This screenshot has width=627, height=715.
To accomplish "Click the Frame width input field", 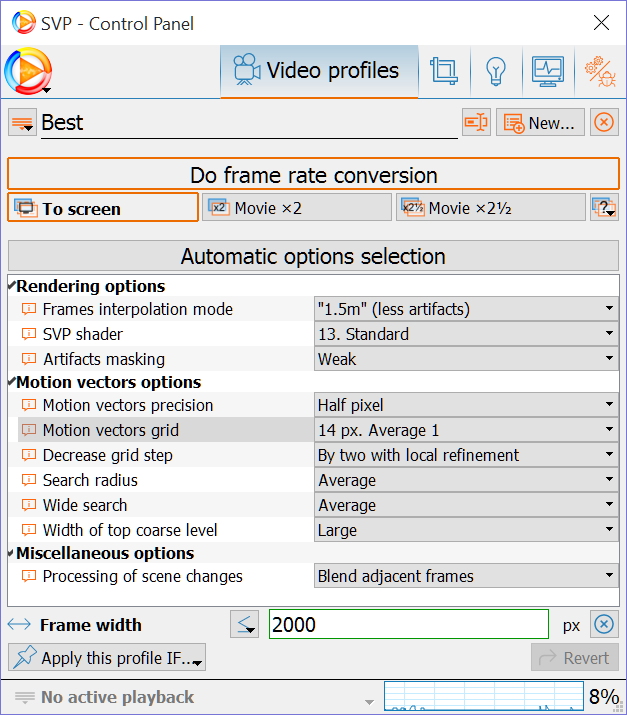I will click(x=408, y=625).
